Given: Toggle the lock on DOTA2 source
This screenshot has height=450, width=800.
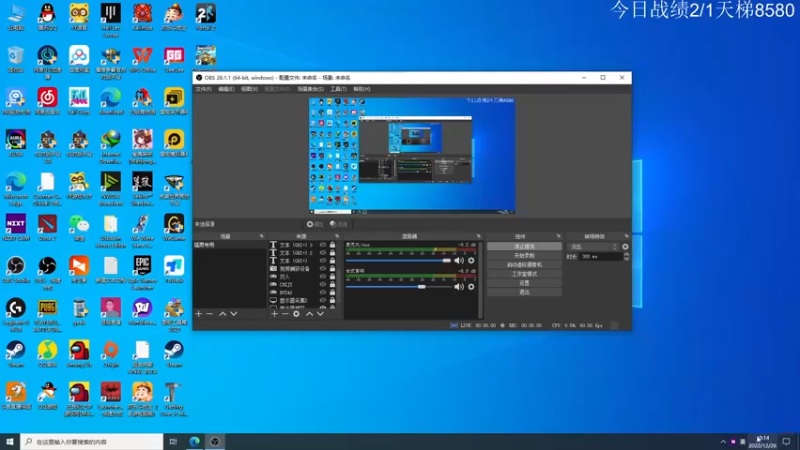Looking at the screenshot, I should [x=333, y=292].
